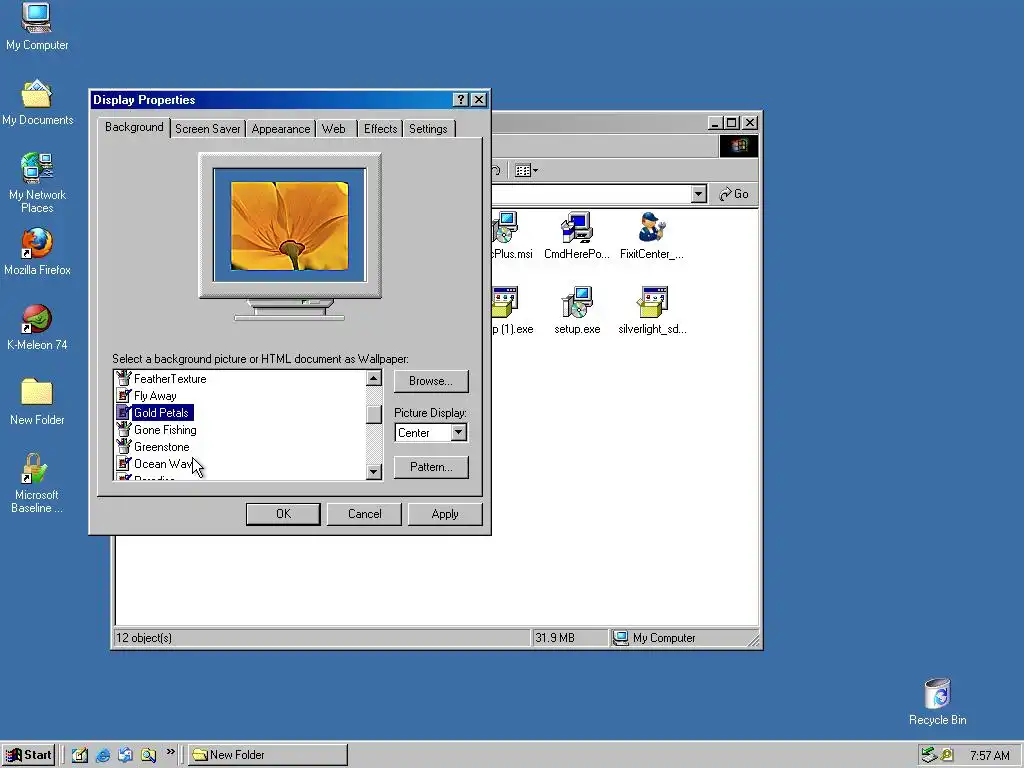Select Greenstone wallpaper entry

coord(161,447)
